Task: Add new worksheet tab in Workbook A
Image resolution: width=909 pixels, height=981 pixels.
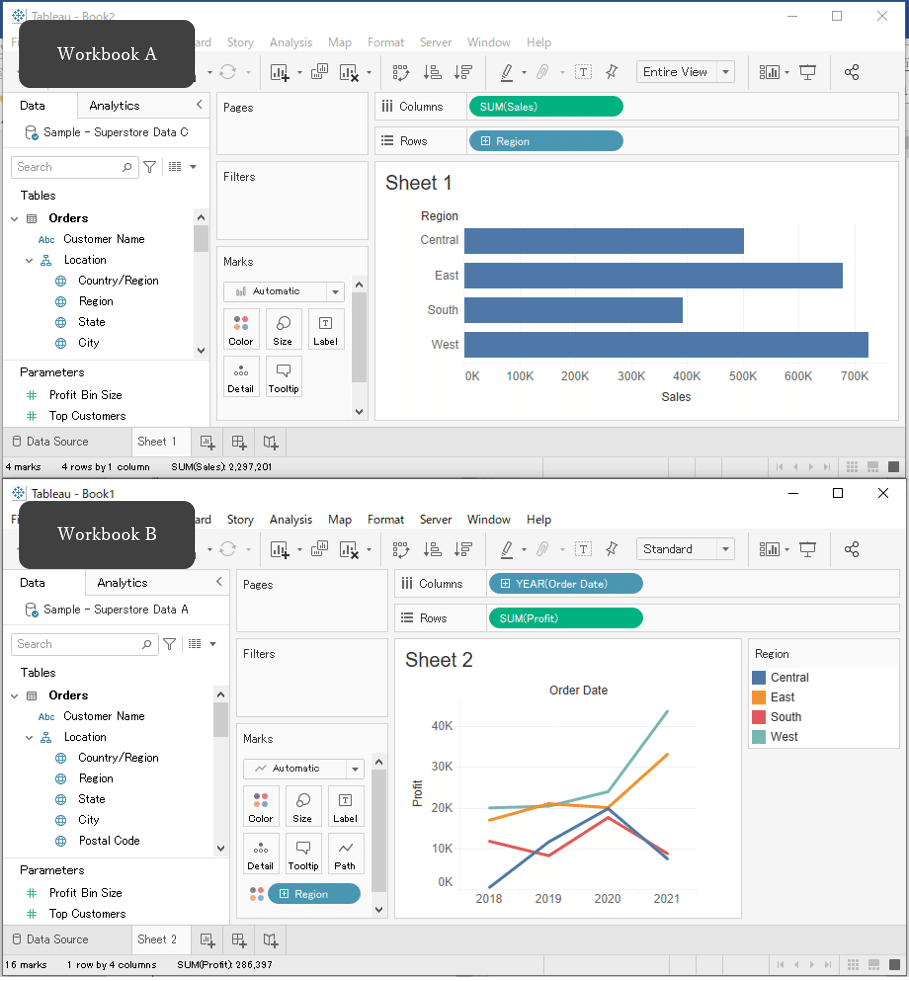Action: pyautogui.click(x=207, y=442)
